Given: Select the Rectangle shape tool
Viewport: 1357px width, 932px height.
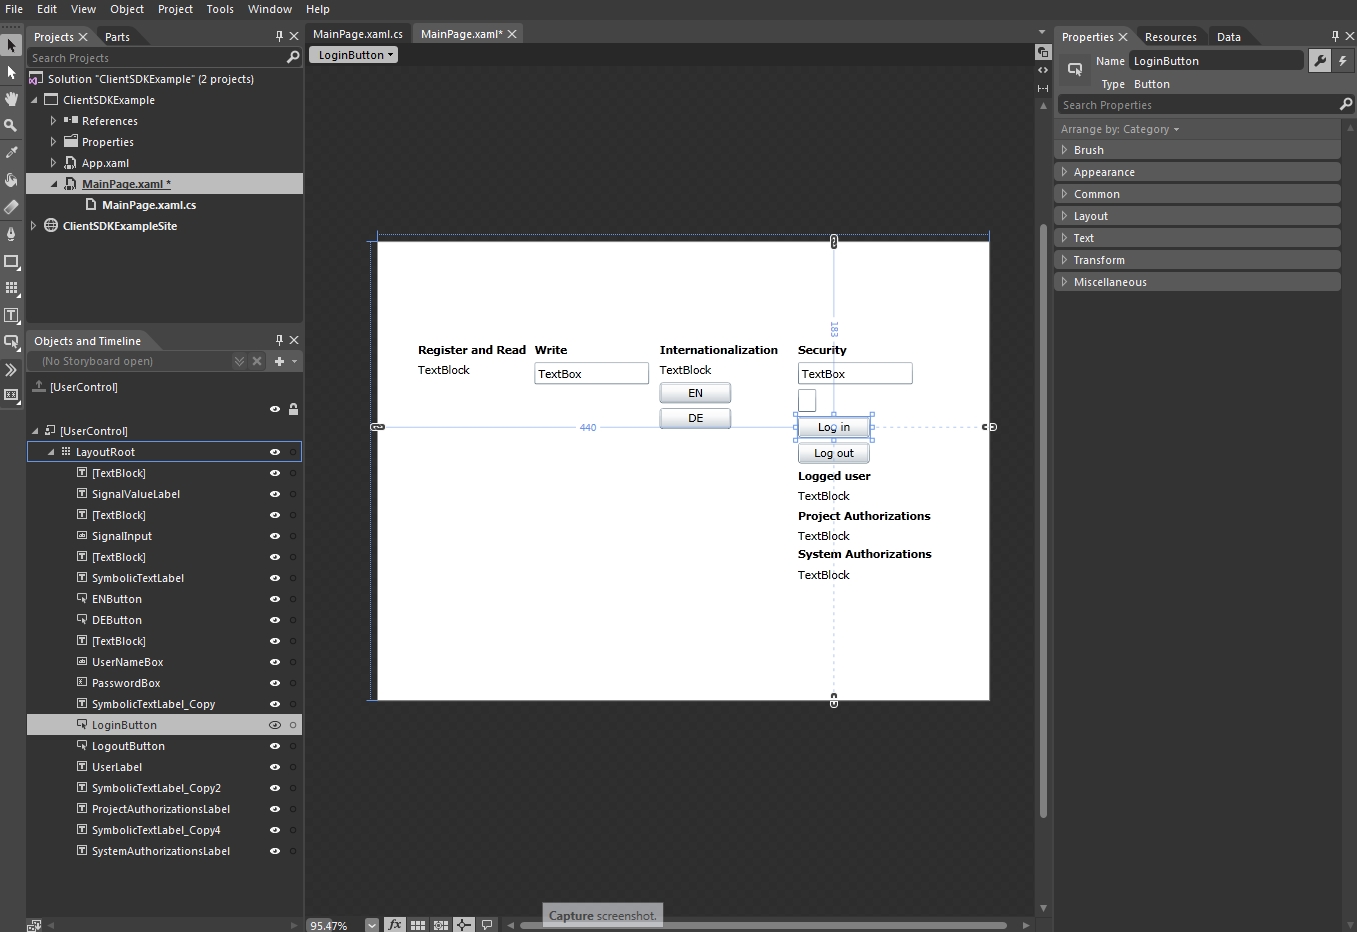Looking at the screenshot, I should pyautogui.click(x=11, y=261).
